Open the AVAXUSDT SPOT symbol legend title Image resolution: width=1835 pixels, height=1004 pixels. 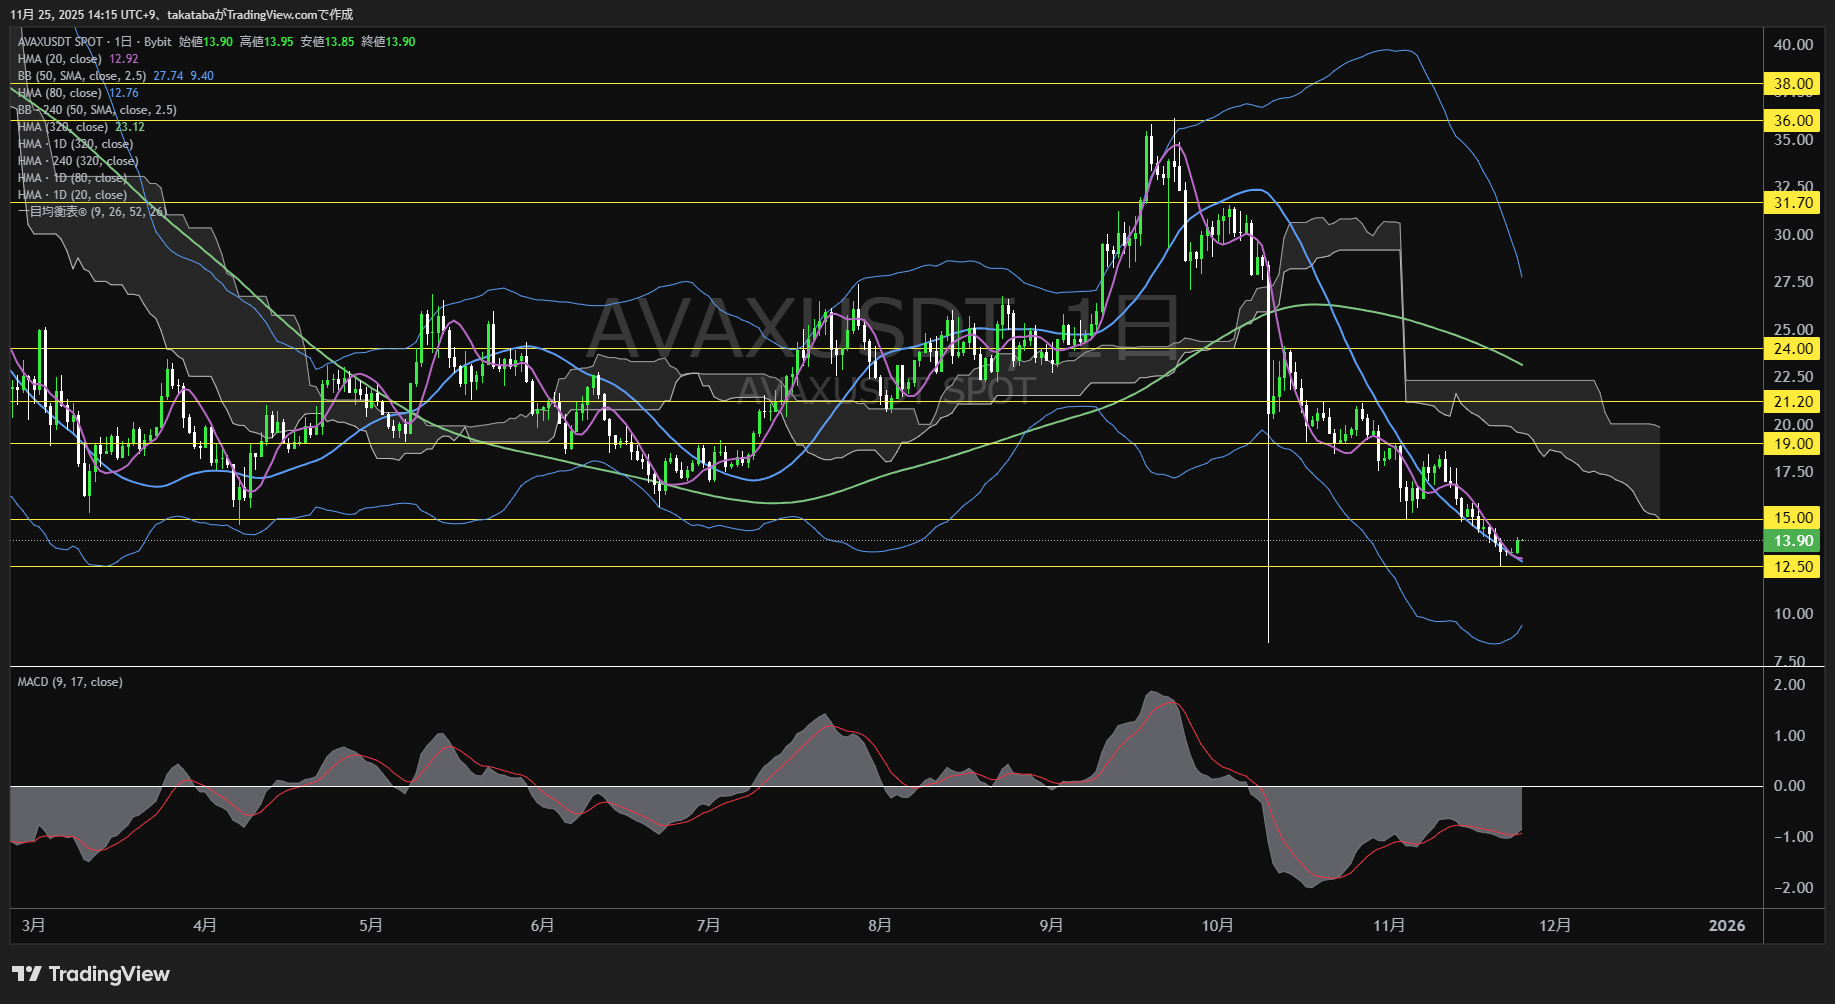(60, 42)
